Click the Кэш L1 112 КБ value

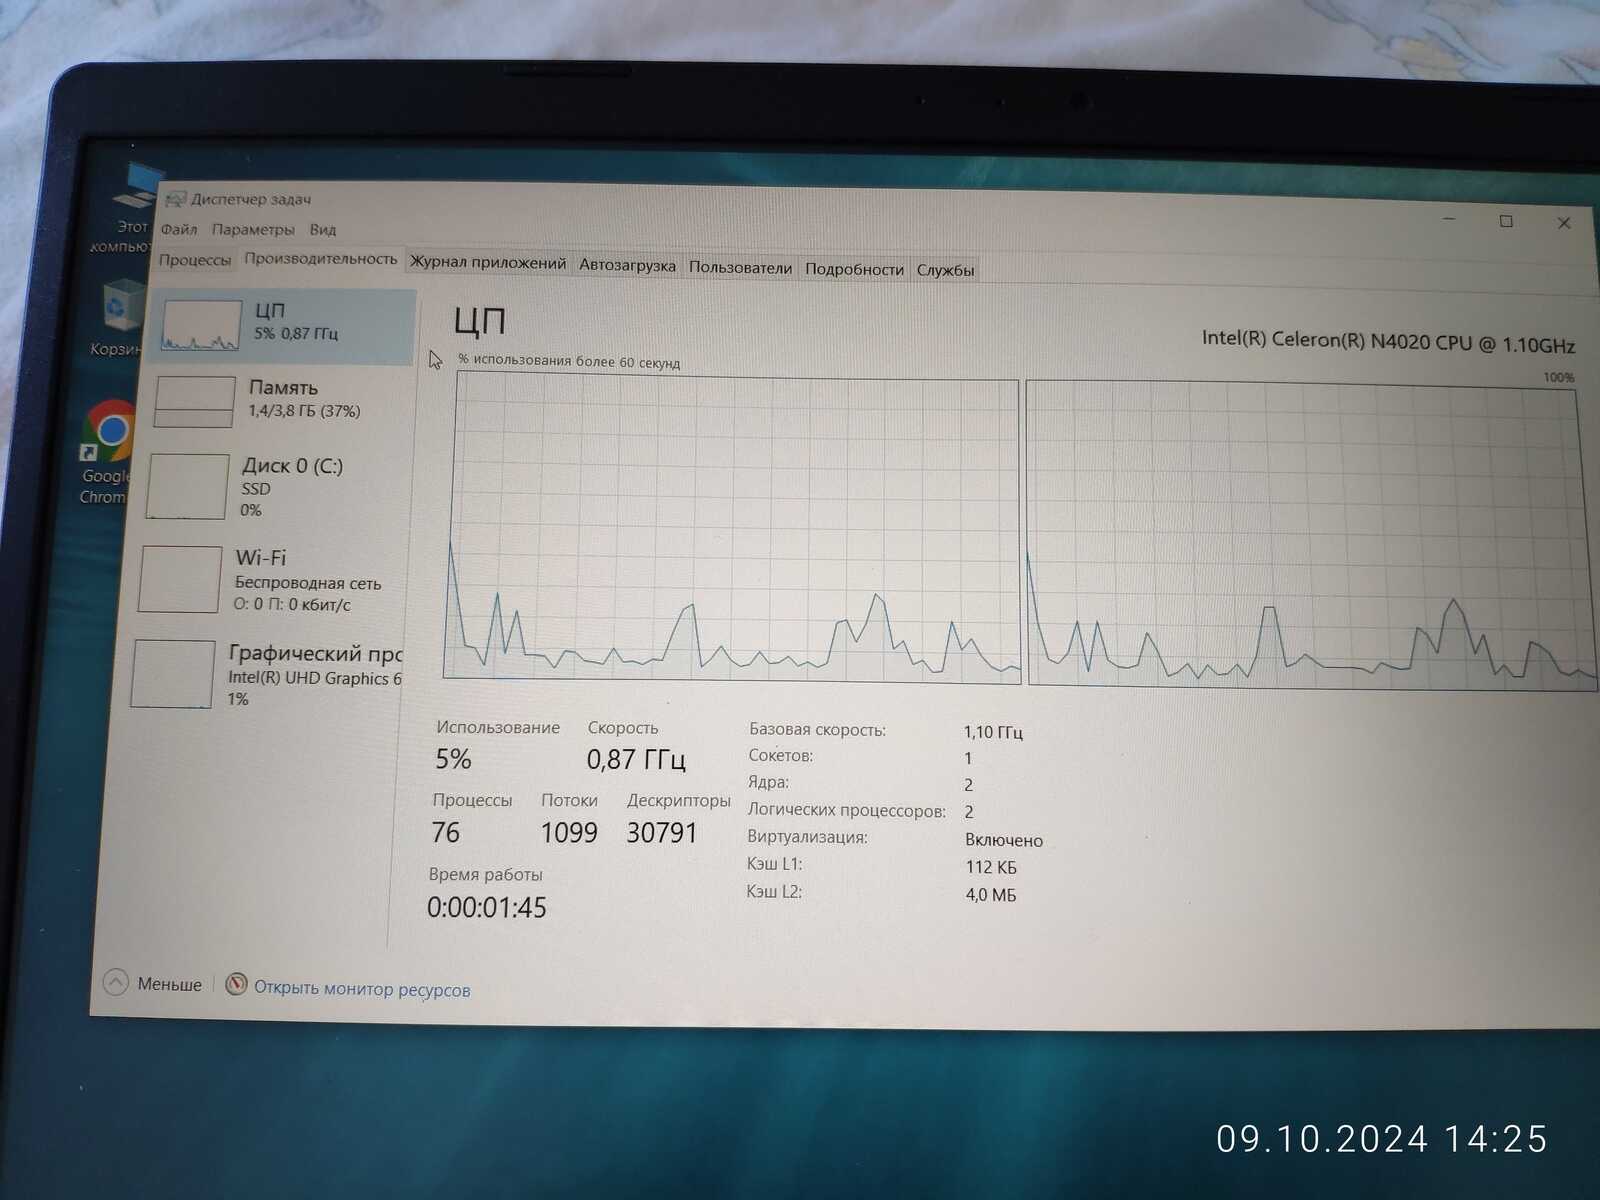point(991,867)
